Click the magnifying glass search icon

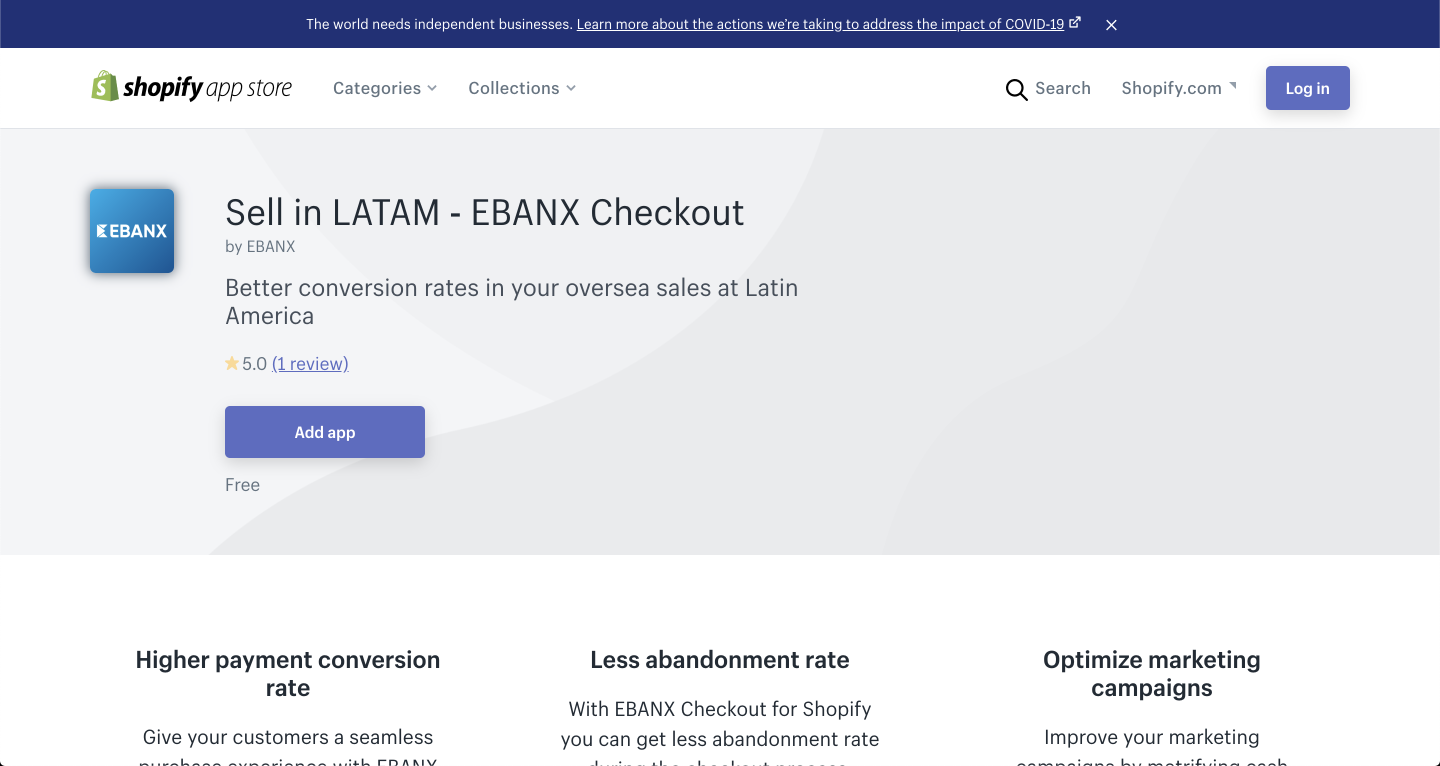click(x=1016, y=90)
